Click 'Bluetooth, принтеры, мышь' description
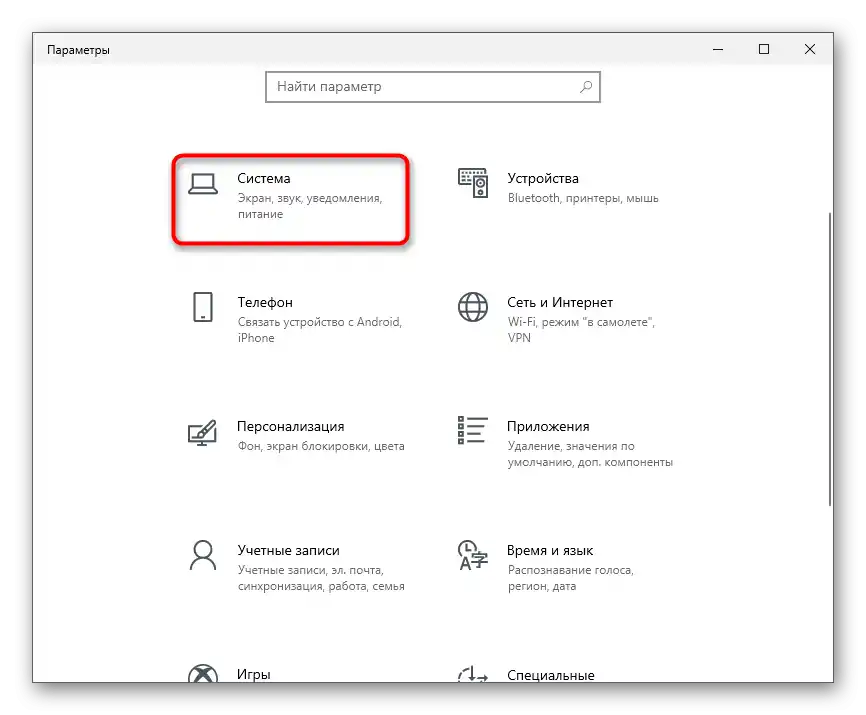This screenshot has width=866, height=715. [x=583, y=198]
